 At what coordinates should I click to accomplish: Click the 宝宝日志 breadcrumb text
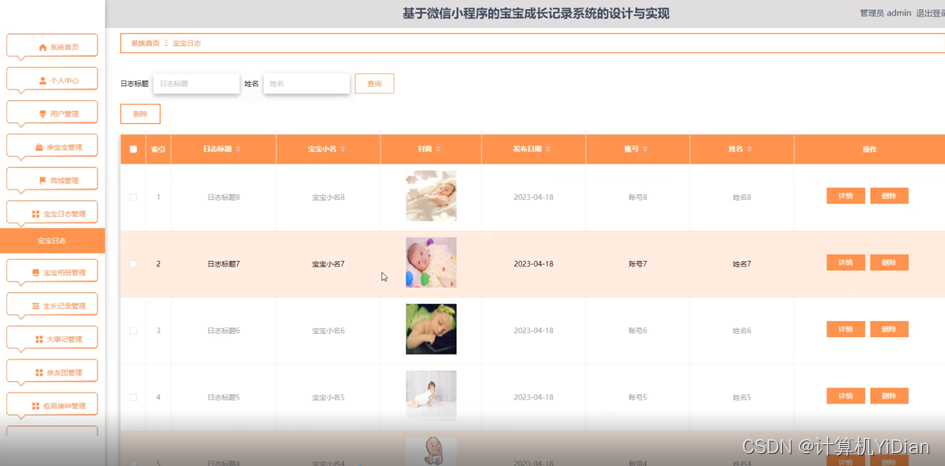coord(187,43)
